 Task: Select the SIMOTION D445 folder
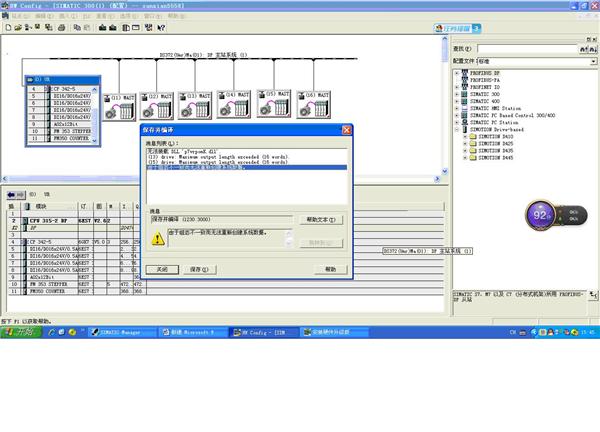(496, 158)
